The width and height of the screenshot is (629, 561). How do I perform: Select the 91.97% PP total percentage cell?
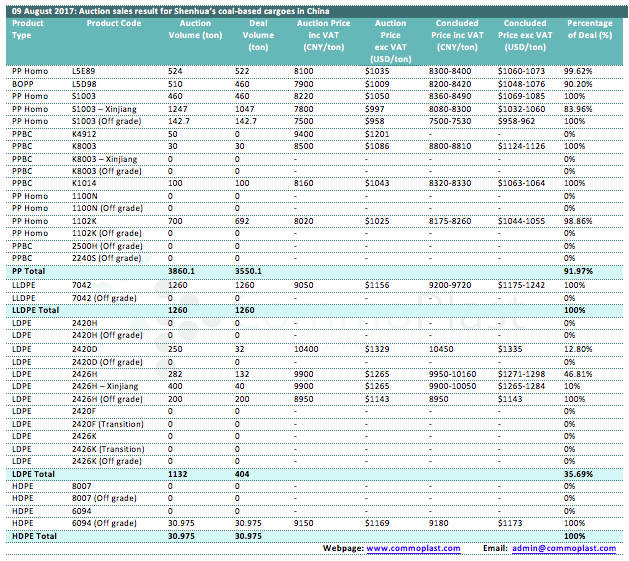[x=580, y=270]
